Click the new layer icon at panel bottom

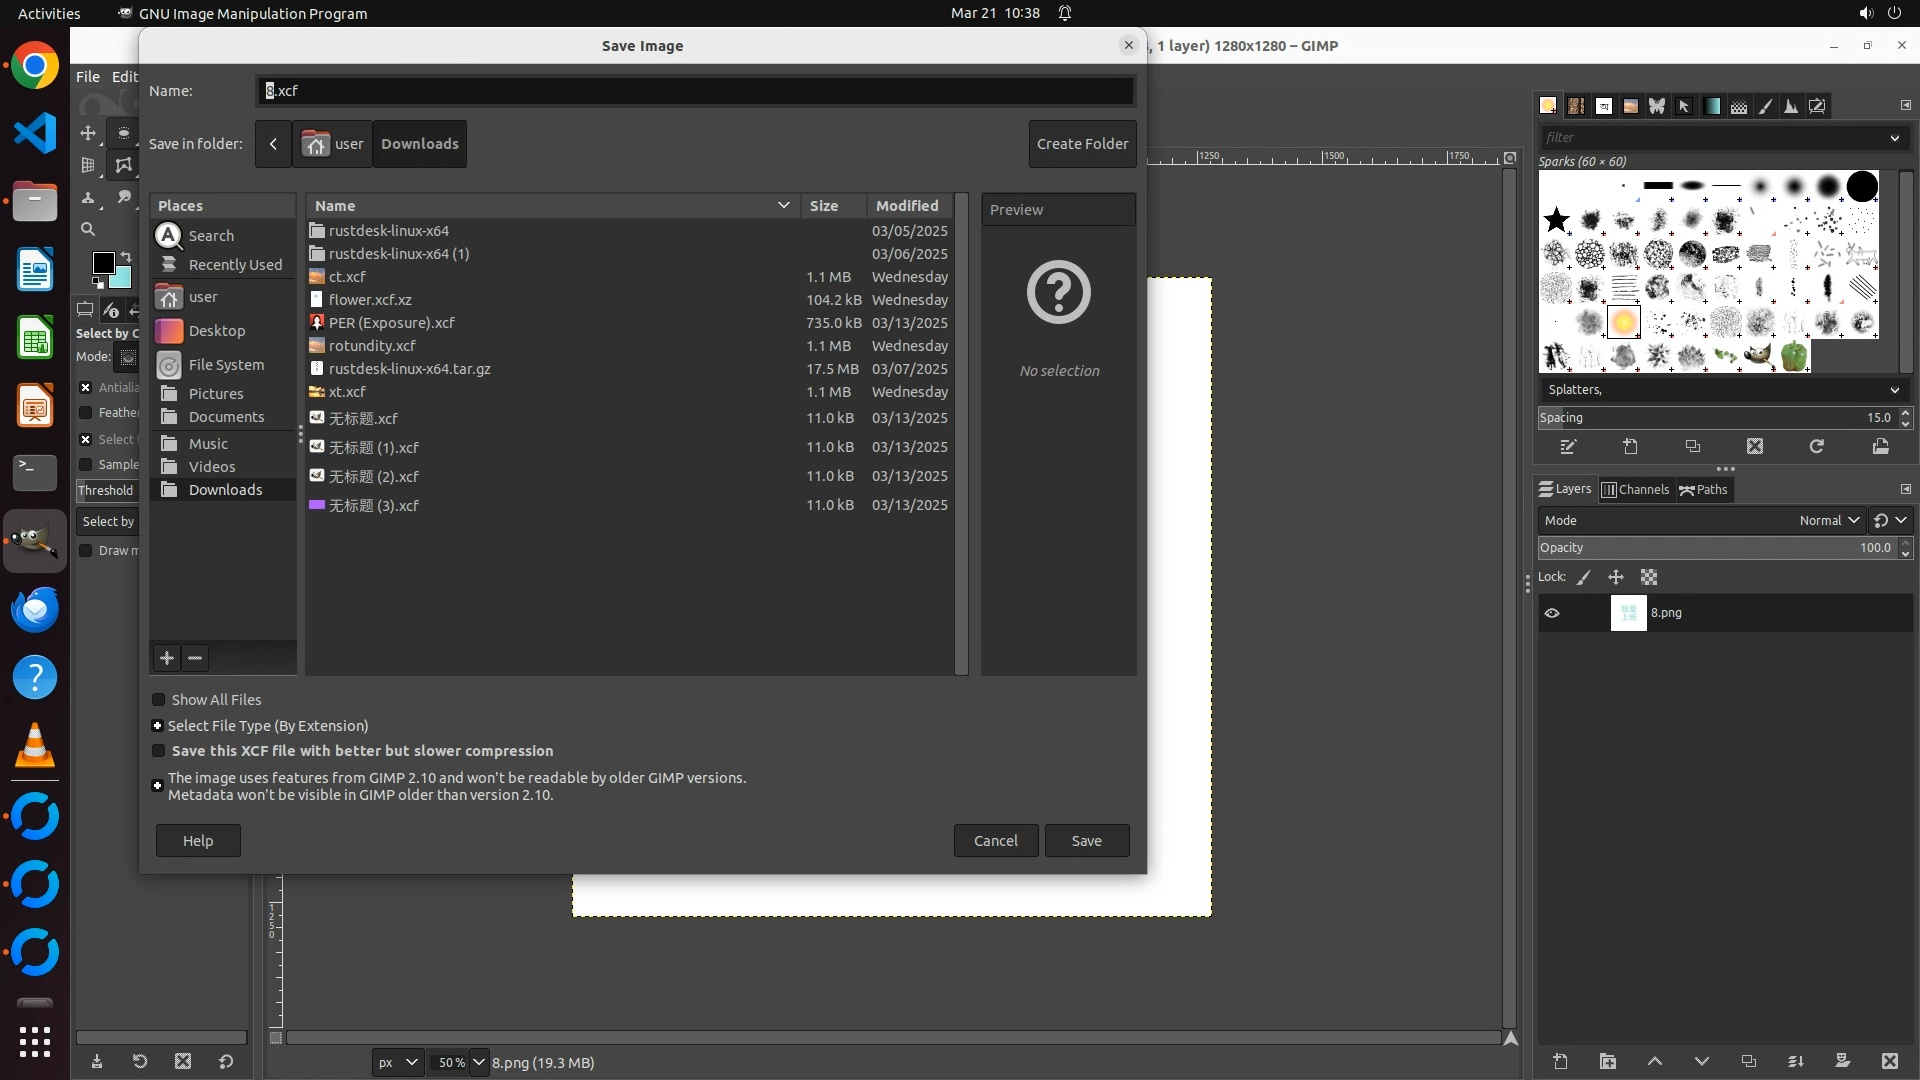(1560, 1061)
